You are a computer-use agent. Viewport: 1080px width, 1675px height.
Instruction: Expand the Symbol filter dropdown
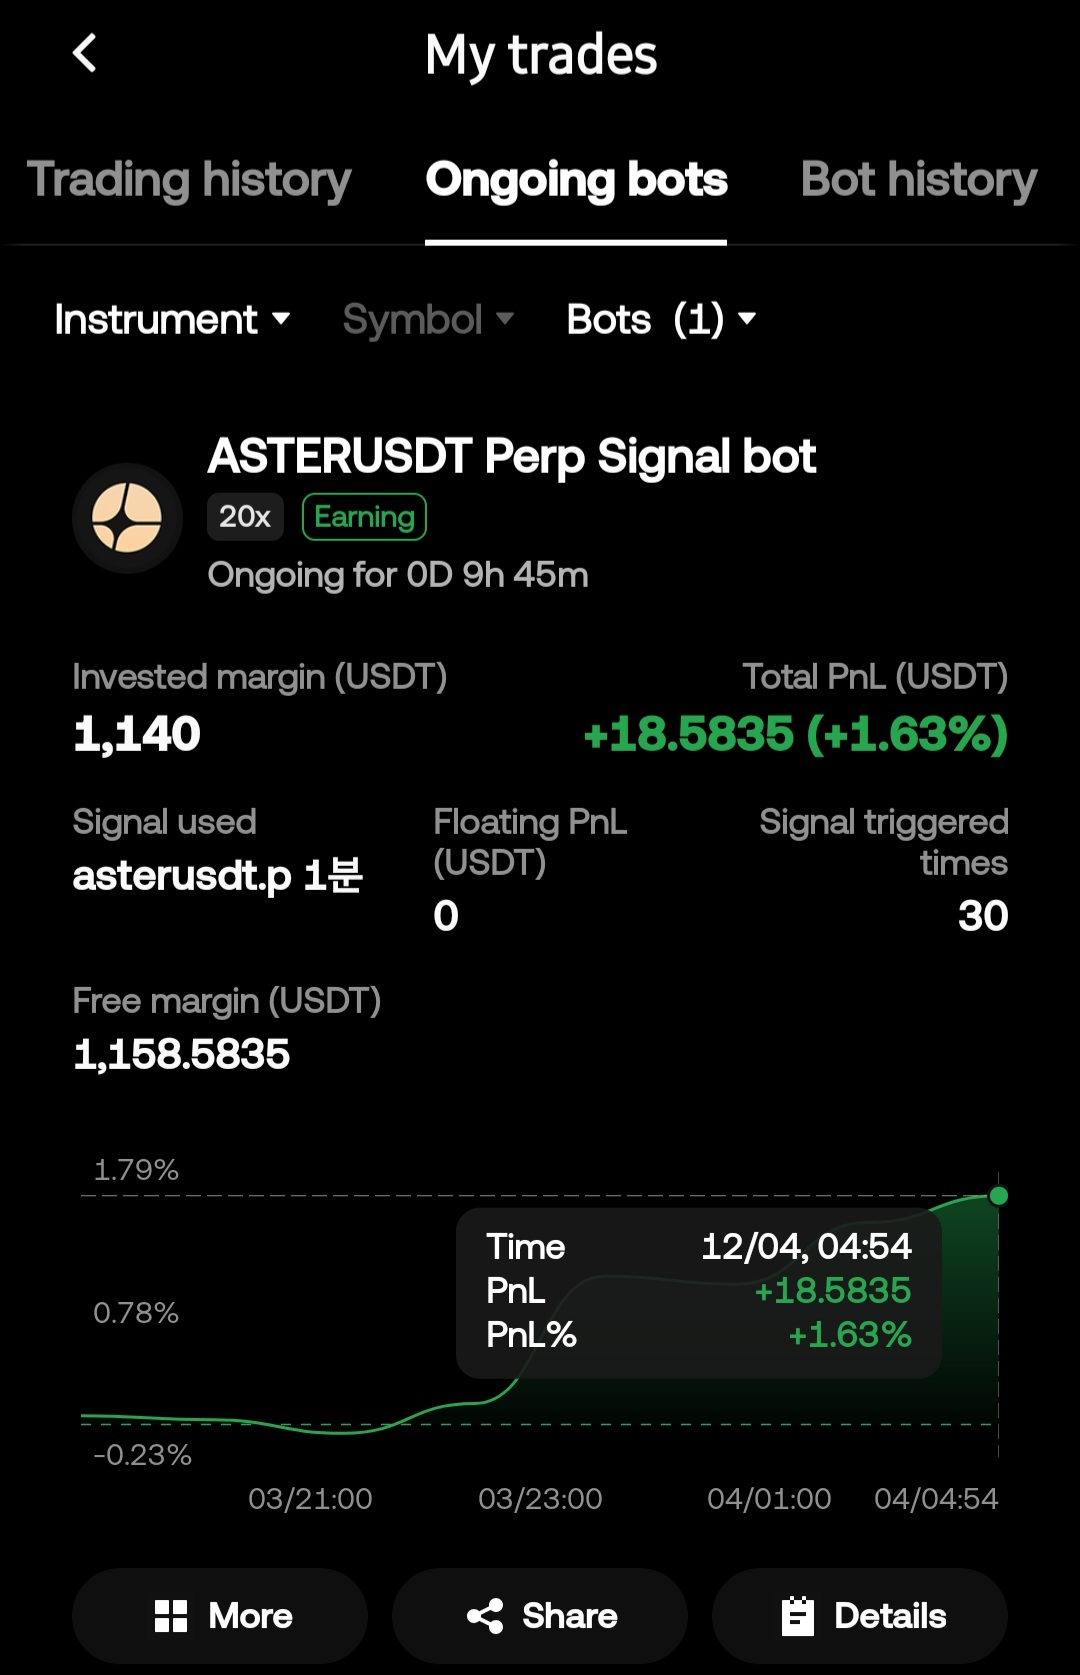pyautogui.click(x=428, y=320)
